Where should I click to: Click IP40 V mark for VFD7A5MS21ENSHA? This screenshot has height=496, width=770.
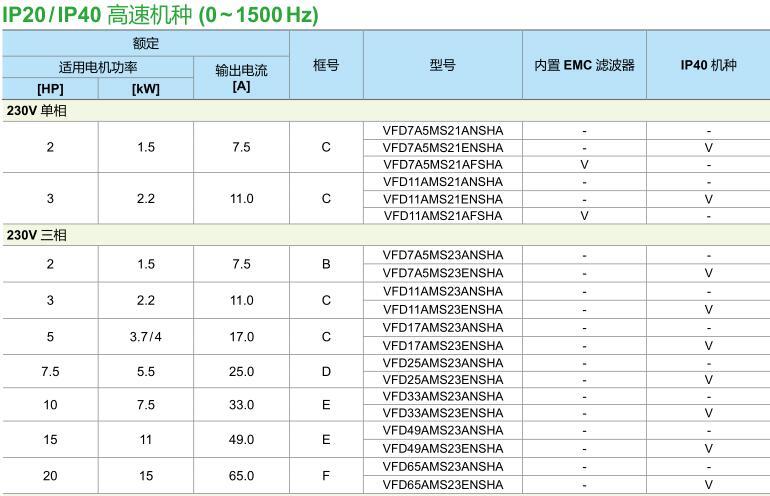(708, 148)
